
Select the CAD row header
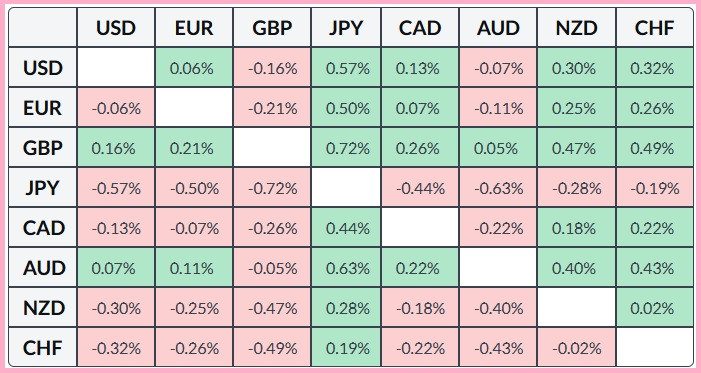click(x=43, y=228)
